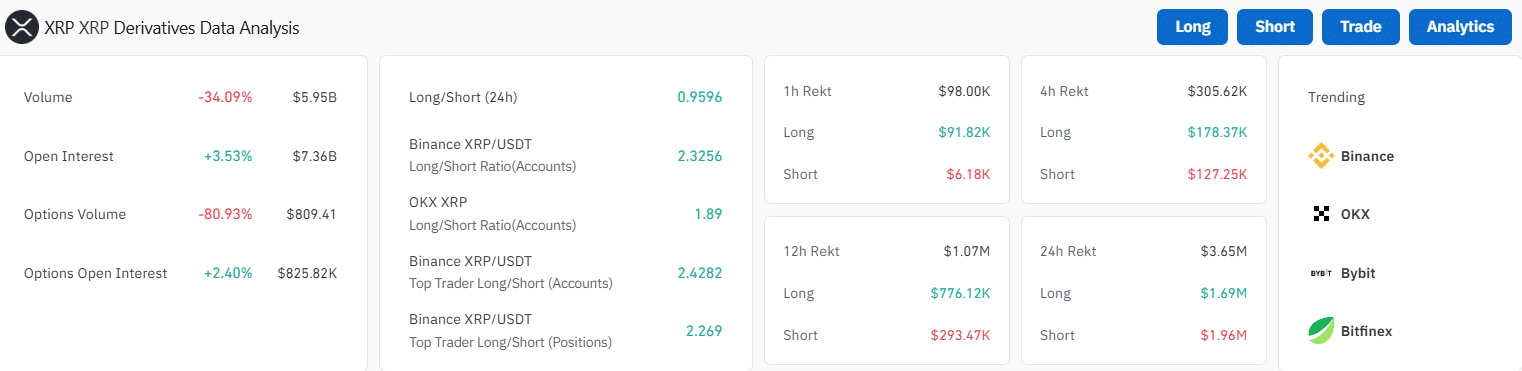Image resolution: width=1522 pixels, height=371 pixels.
Task: Select the OKX logo icon
Action: tap(1321, 214)
